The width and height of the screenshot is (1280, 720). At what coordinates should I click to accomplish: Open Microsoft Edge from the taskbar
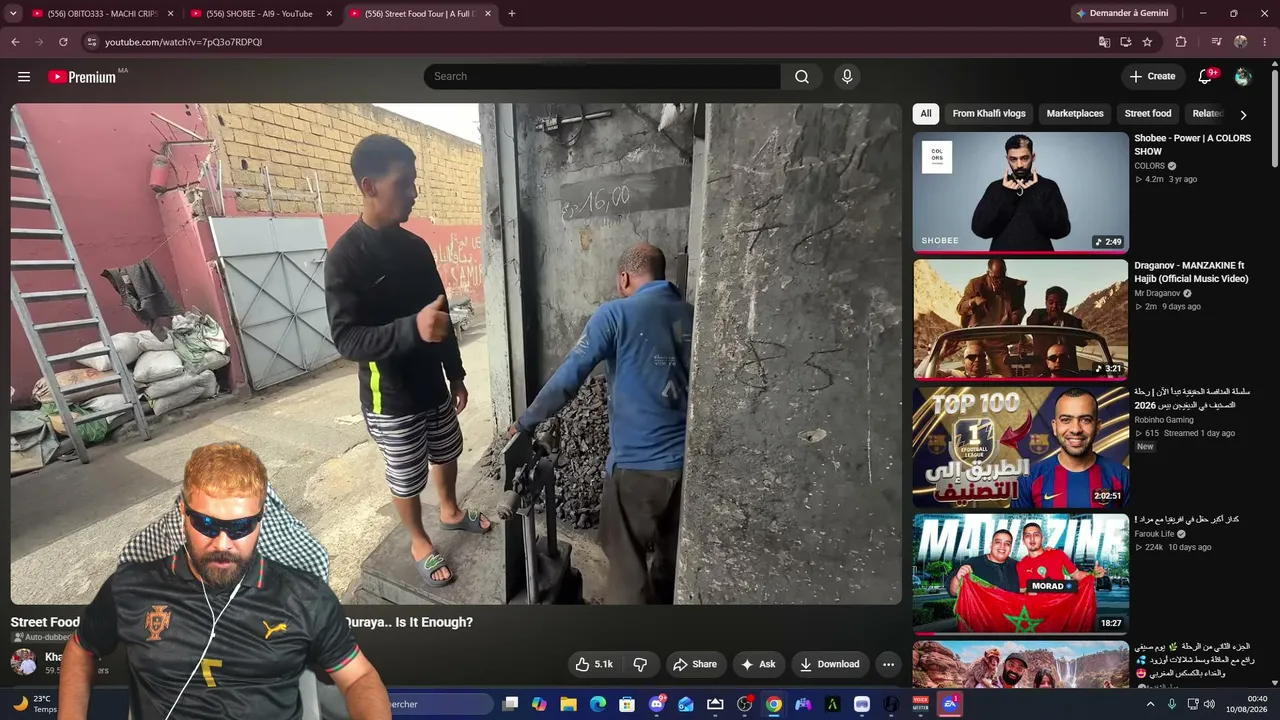[598, 704]
